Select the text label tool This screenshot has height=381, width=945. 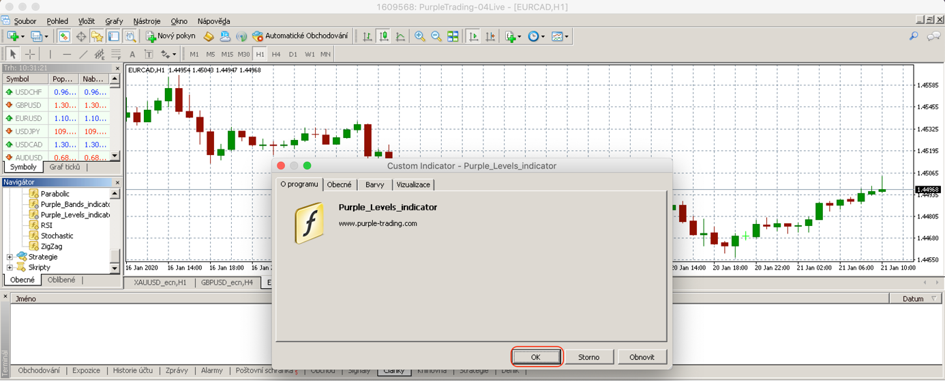pos(133,54)
